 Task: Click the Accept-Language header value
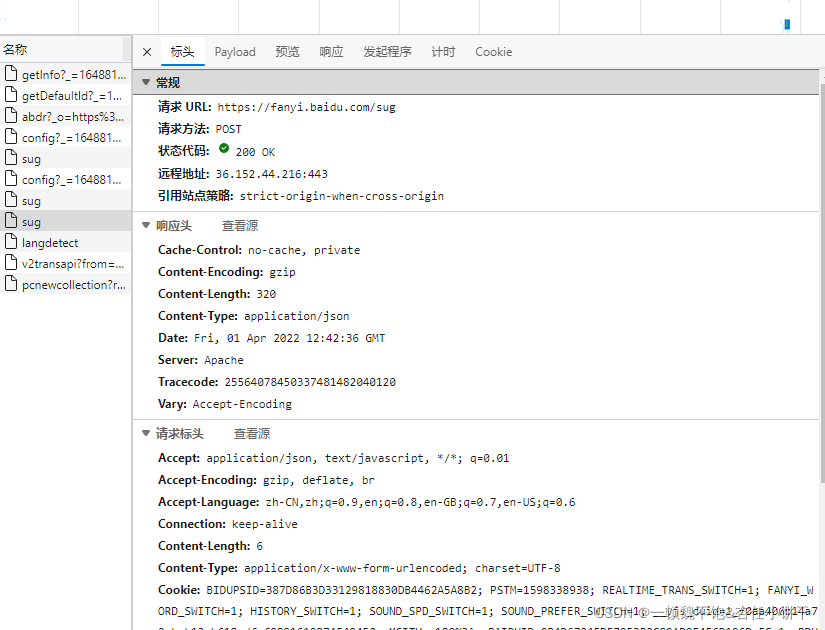(x=420, y=503)
